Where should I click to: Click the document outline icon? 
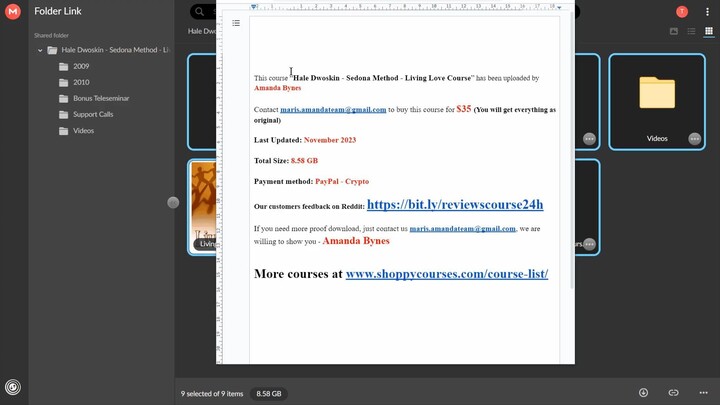tap(236, 23)
